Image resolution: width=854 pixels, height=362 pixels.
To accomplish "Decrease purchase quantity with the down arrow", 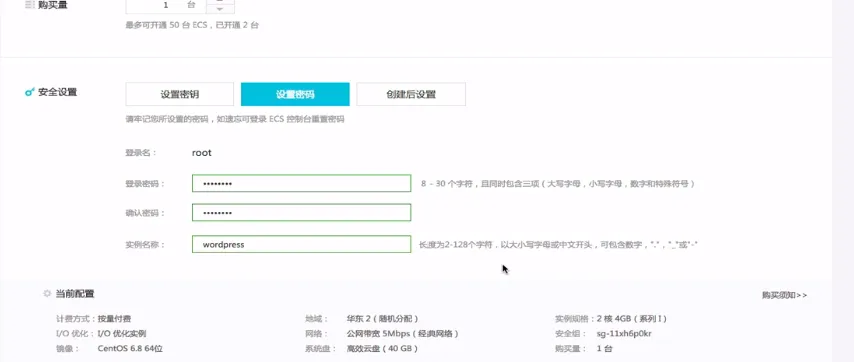I will point(220,9).
